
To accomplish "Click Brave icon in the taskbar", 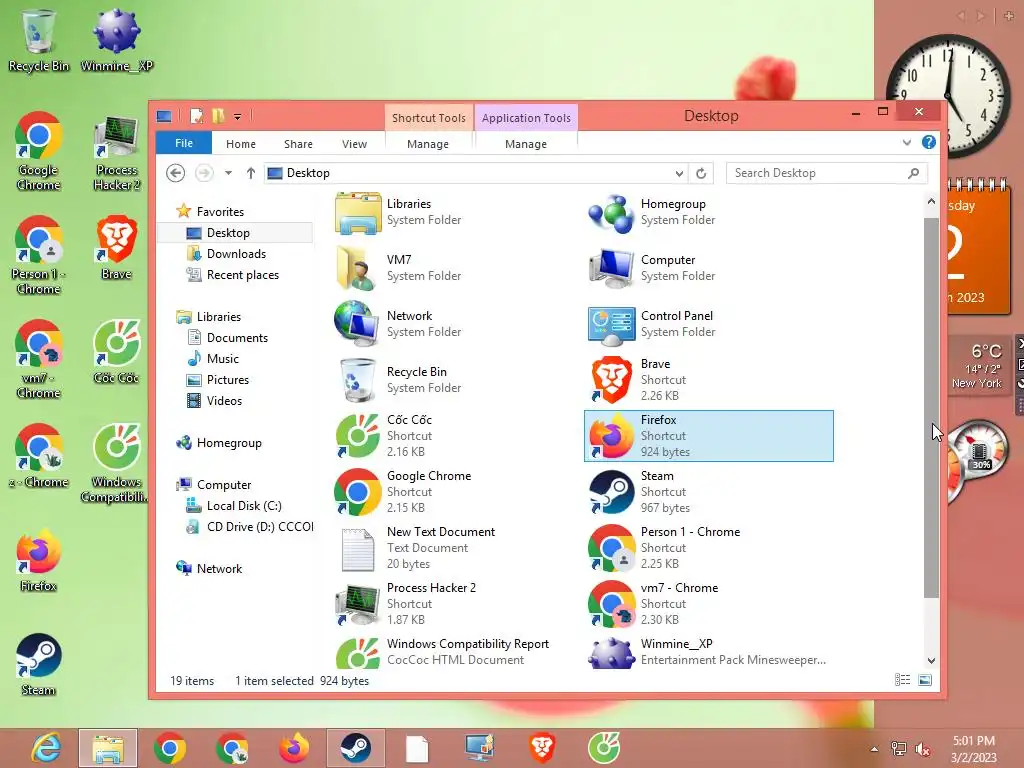I will [x=542, y=748].
